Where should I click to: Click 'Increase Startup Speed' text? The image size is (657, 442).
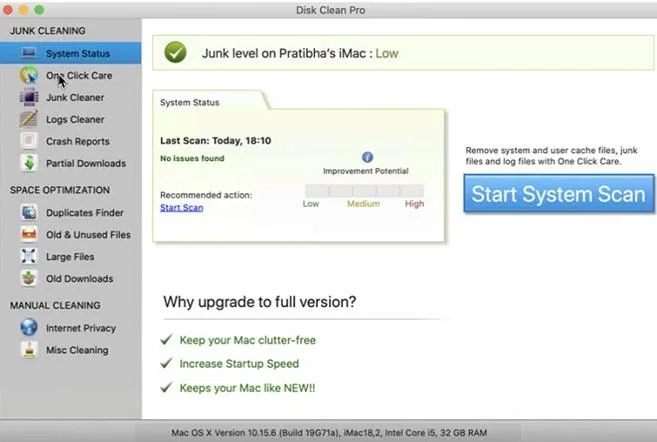239,364
